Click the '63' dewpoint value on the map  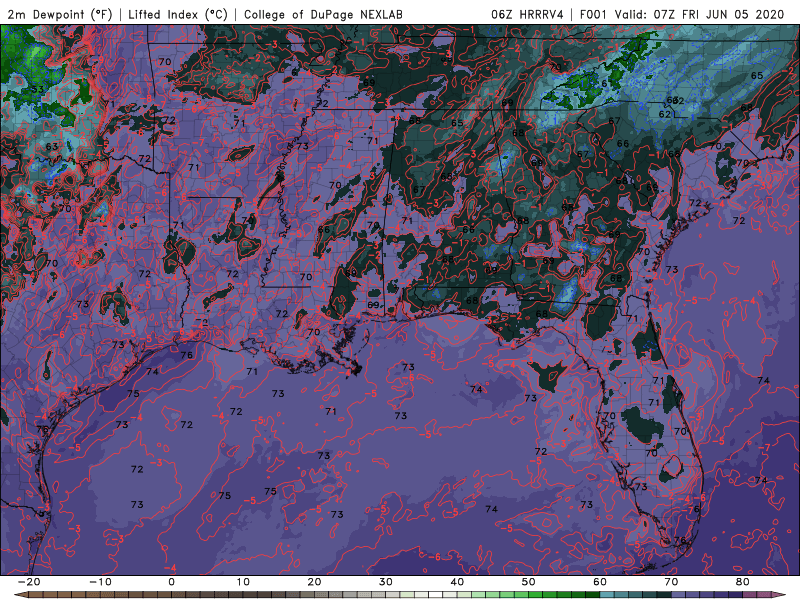pos(52,146)
